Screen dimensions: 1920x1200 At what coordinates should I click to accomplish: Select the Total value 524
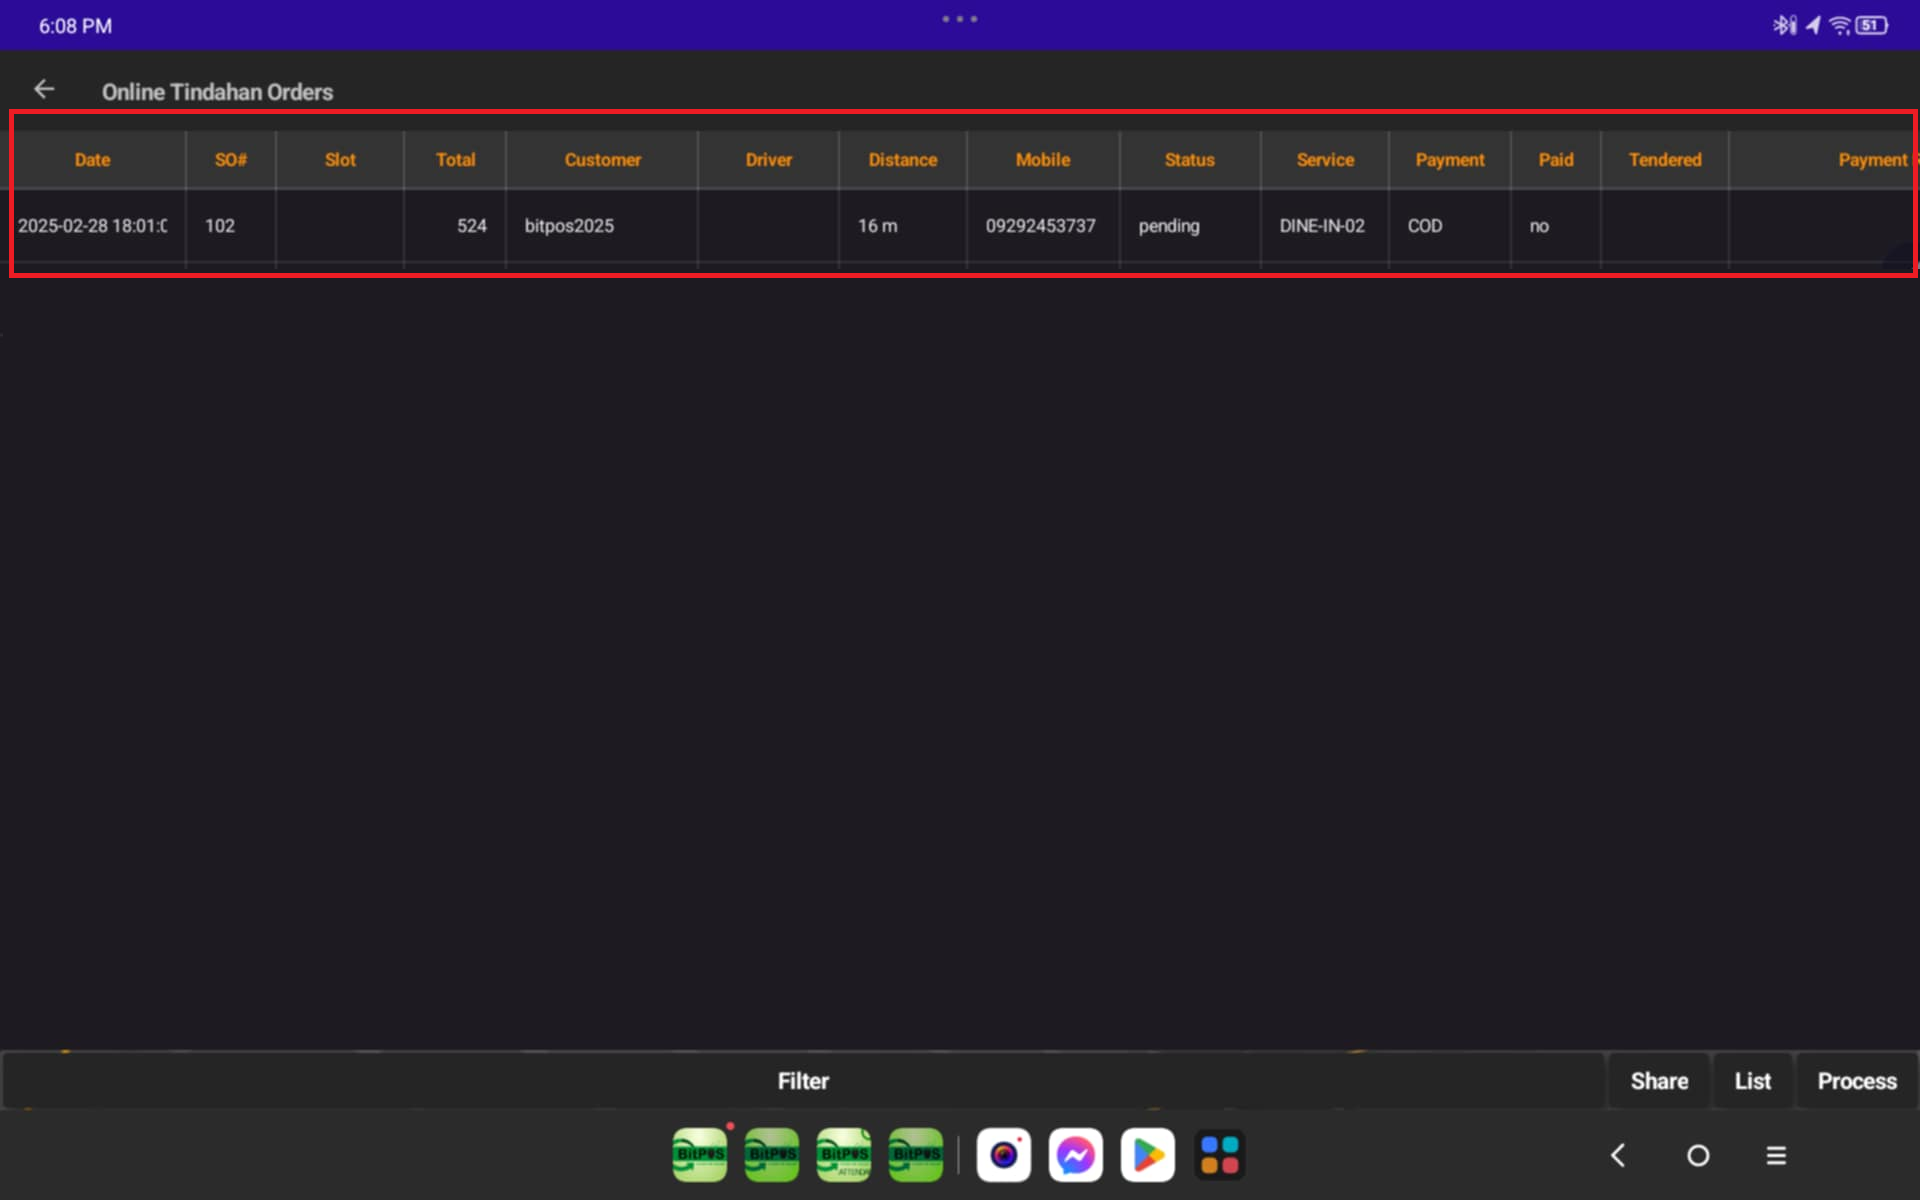(x=455, y=226)
